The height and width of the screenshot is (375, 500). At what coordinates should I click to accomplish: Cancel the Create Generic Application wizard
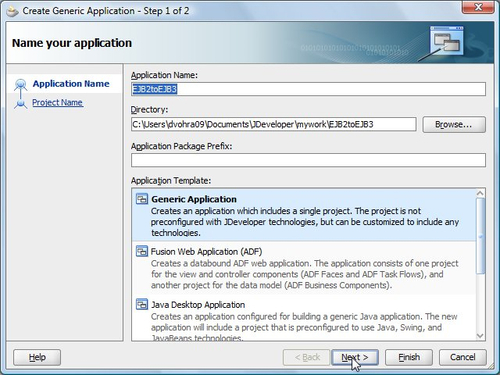pyautogui.click(x=463, y=357)
